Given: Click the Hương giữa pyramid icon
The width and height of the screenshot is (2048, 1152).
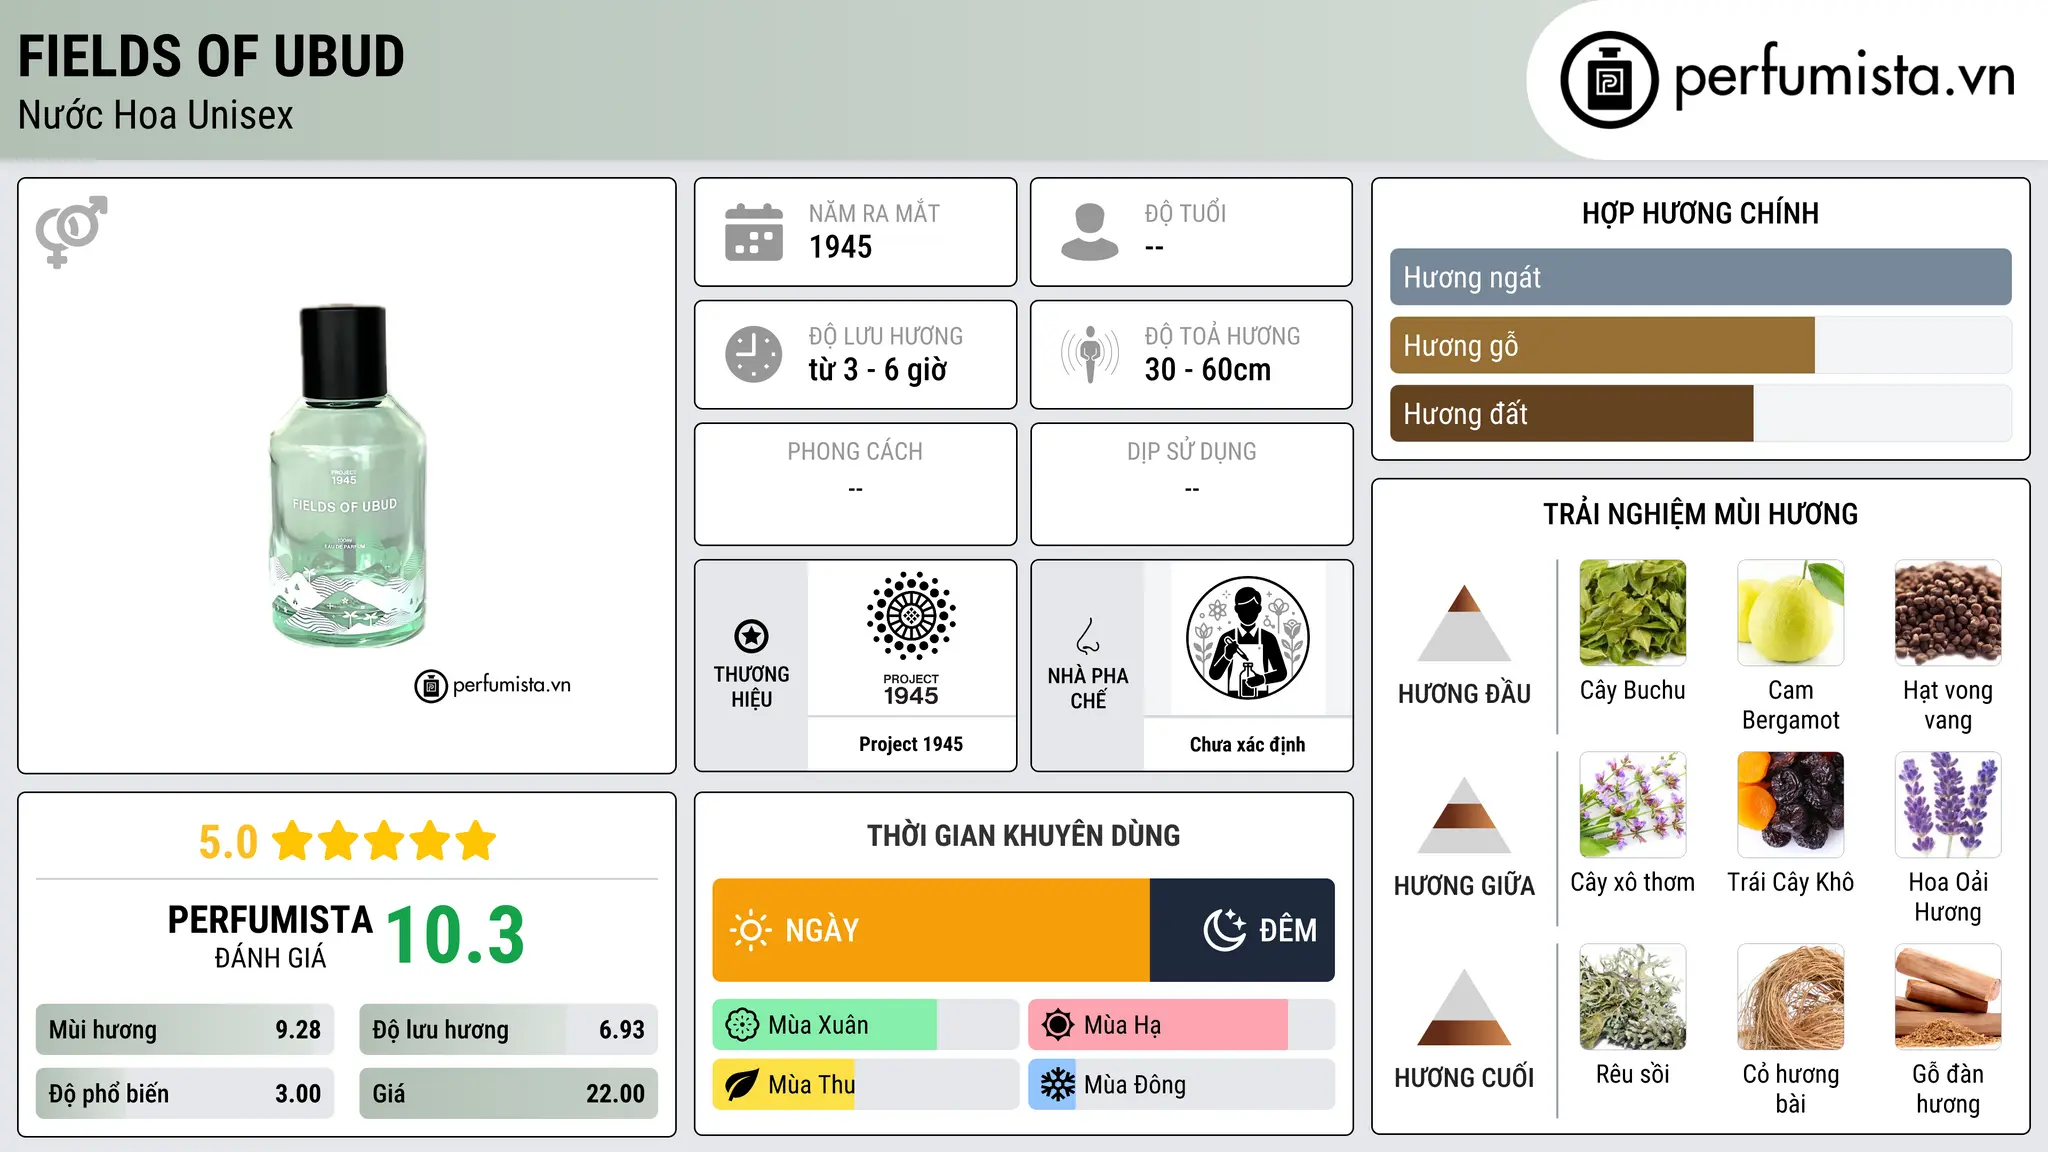Looking at the screenshot, I should point(1464,815).
